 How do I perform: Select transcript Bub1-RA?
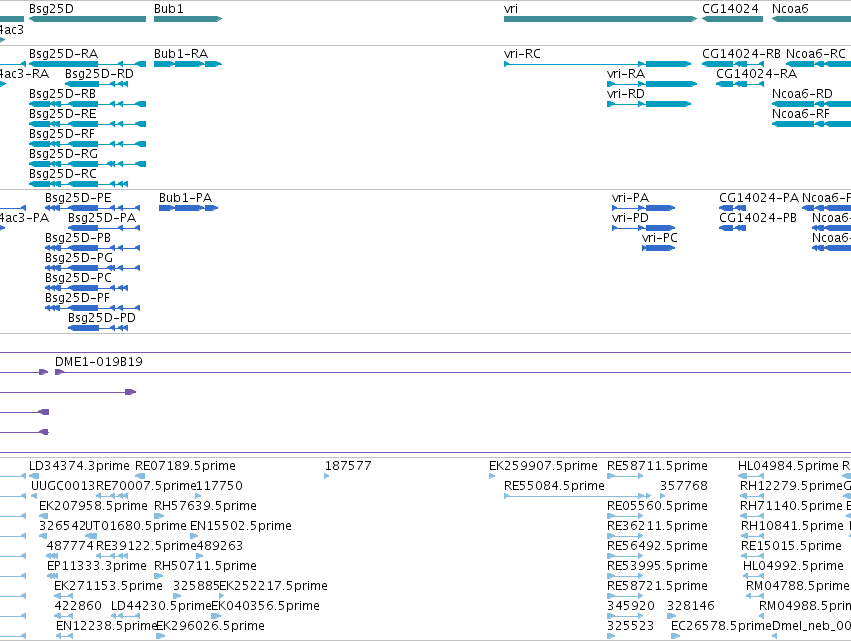188,64
